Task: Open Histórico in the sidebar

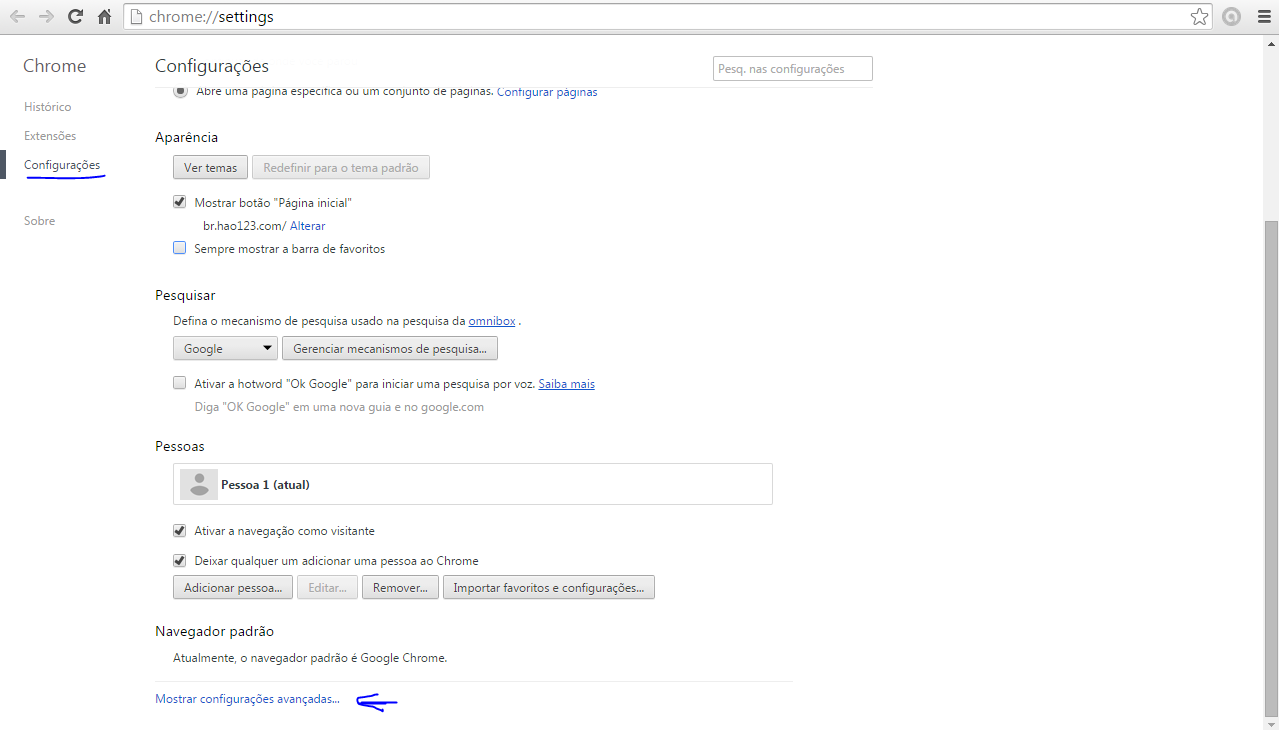Action: pyautogui.click(x=47, y=107)
